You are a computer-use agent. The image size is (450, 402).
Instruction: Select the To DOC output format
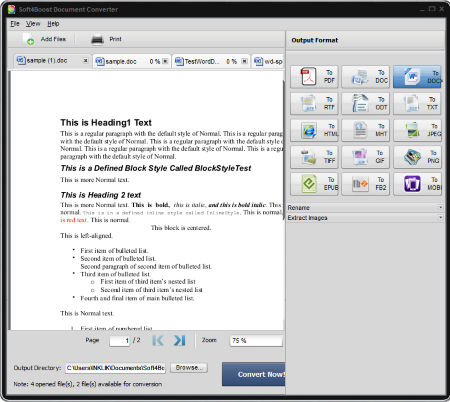(366, 77)
